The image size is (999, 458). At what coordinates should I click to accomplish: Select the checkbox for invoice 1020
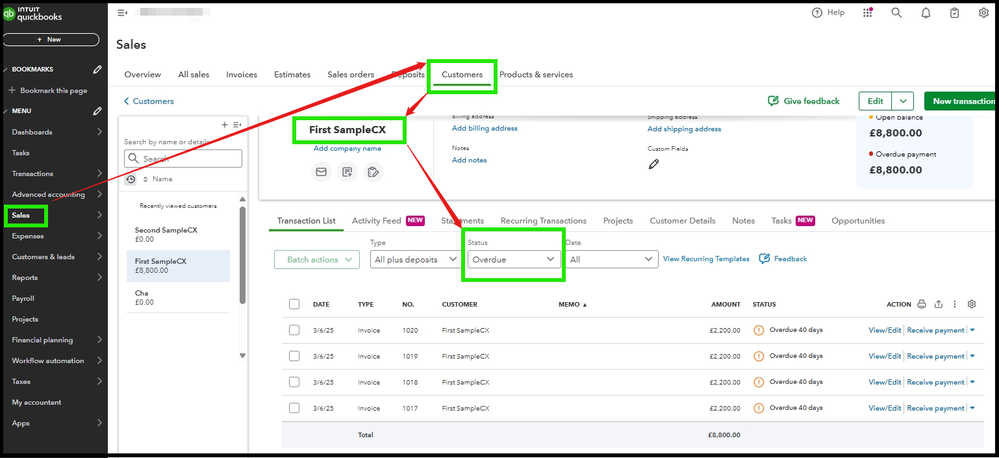pos(294,330)
